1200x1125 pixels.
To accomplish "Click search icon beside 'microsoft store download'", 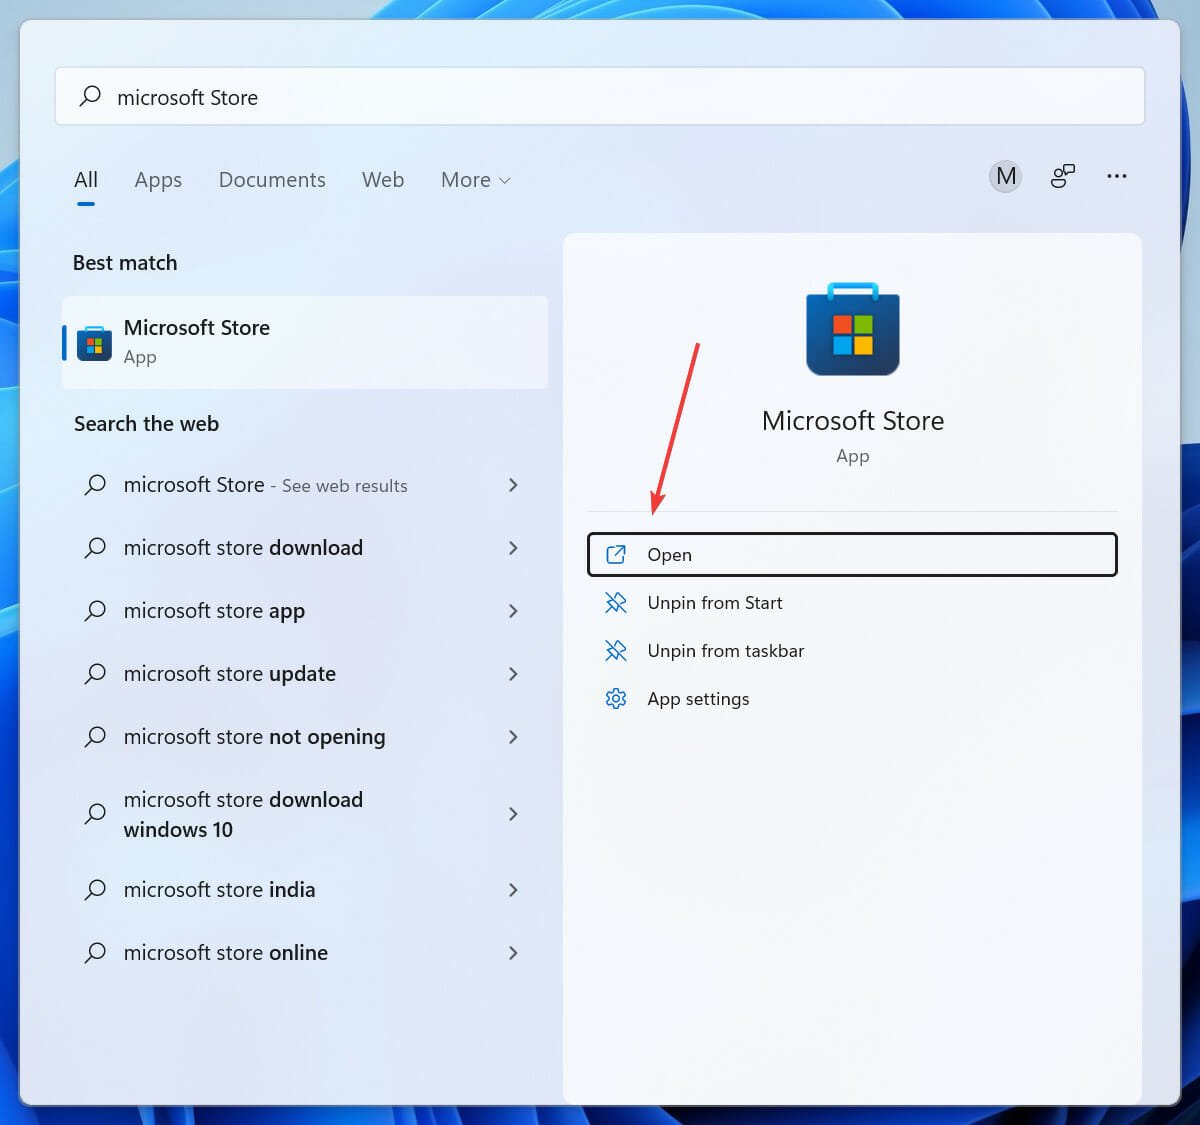I will pyautogui.click(x=95, y=548).
